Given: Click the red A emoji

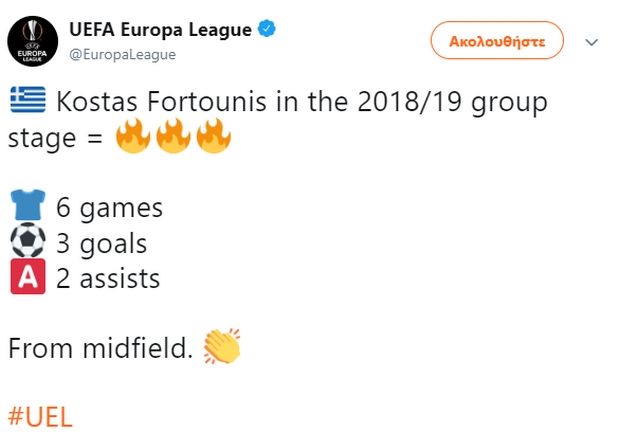Looking at the screenshot, I should (28, 276).
